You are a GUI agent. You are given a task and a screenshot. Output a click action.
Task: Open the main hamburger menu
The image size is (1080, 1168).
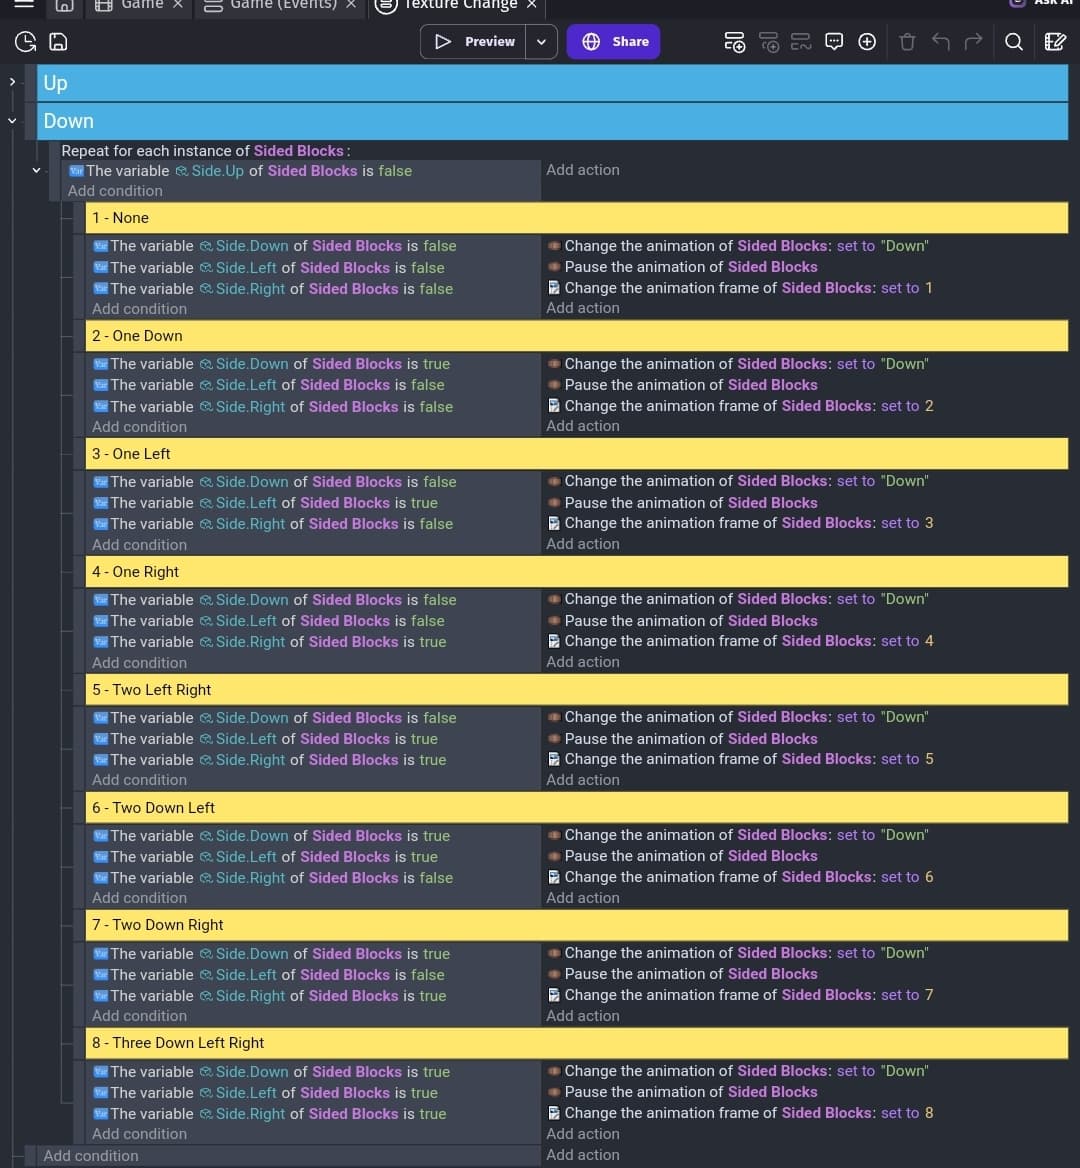(x=25, y=4)
